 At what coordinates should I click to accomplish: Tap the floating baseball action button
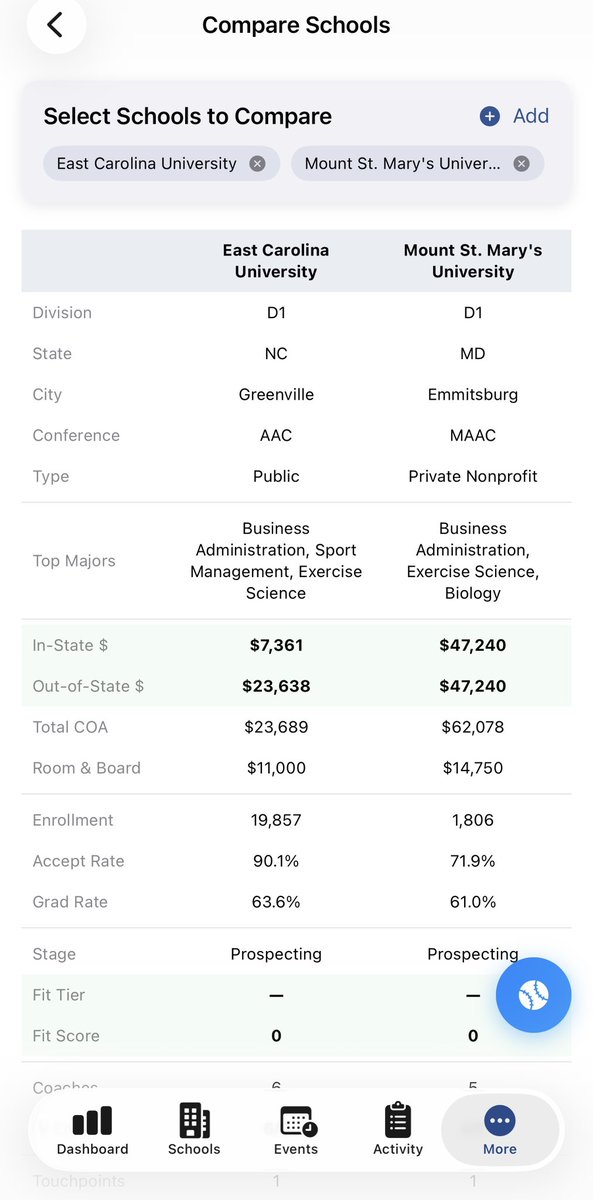534,994
